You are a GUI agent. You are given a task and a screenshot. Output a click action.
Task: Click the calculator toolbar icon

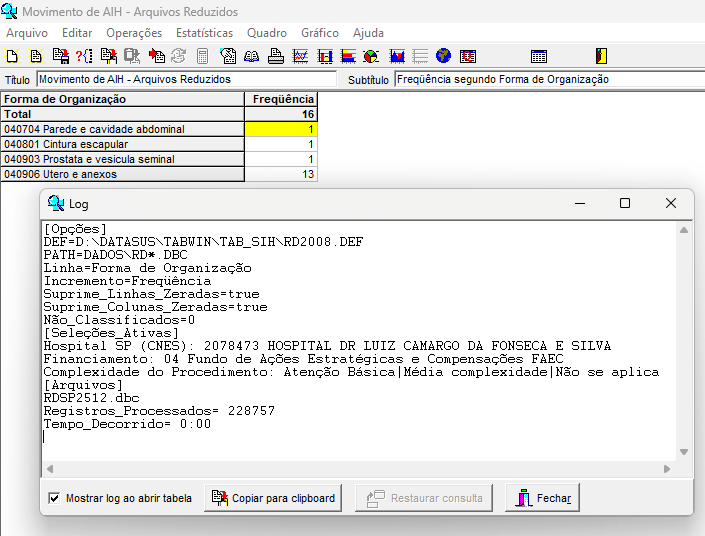pos(202,56)
